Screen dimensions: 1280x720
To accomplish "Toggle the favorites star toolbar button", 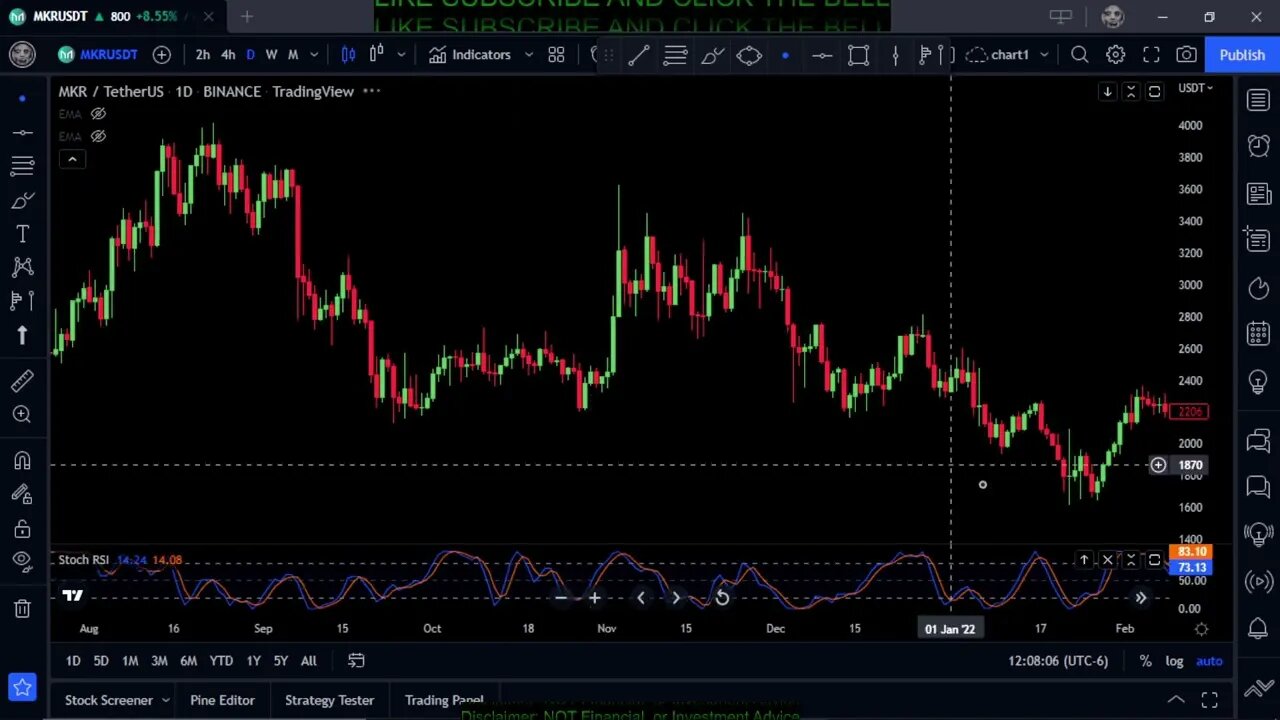I will (x=22, y=687).
